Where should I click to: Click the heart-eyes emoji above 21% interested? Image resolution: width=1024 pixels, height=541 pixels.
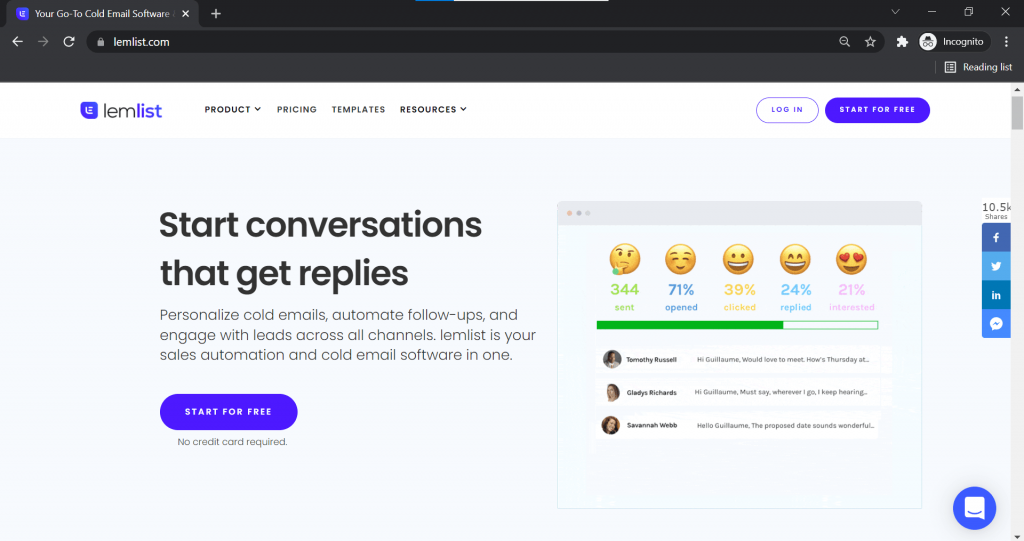(x=851, y=259)
